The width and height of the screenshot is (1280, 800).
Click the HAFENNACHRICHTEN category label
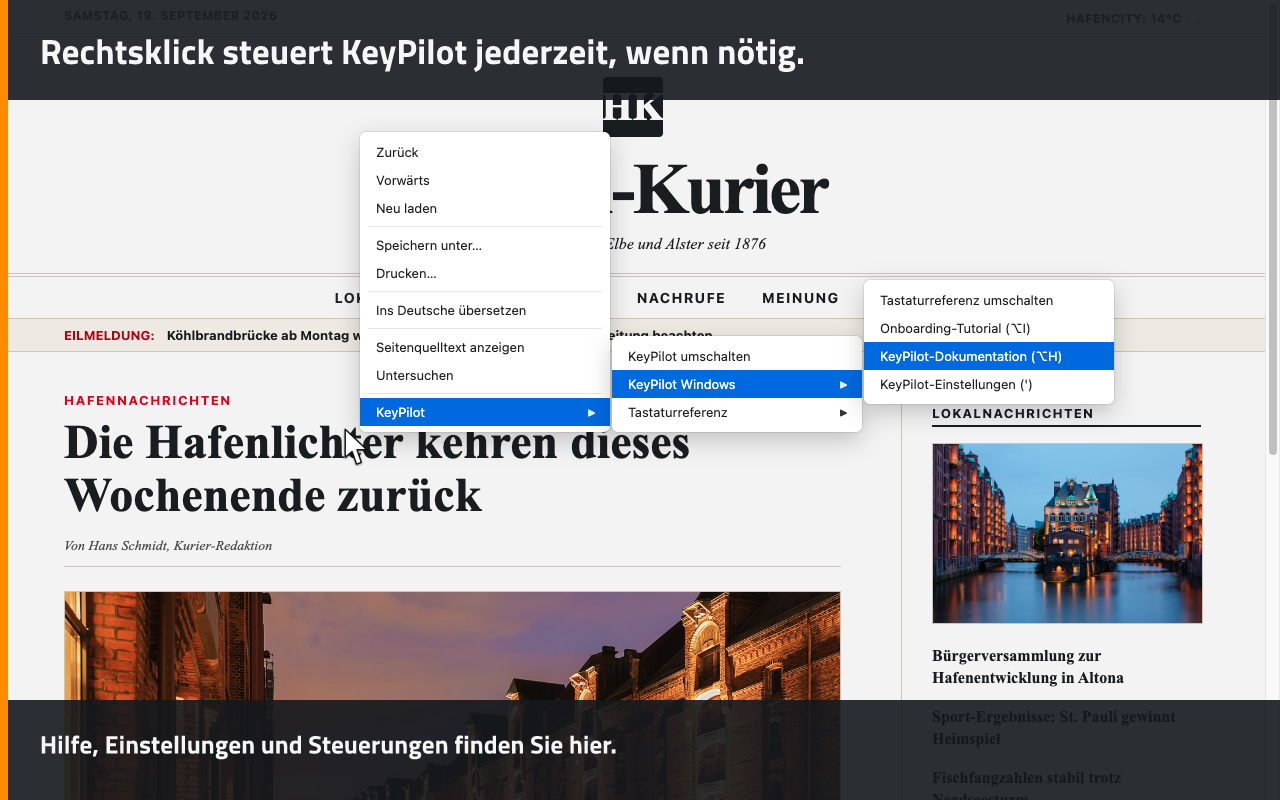(x=148, y=401)
